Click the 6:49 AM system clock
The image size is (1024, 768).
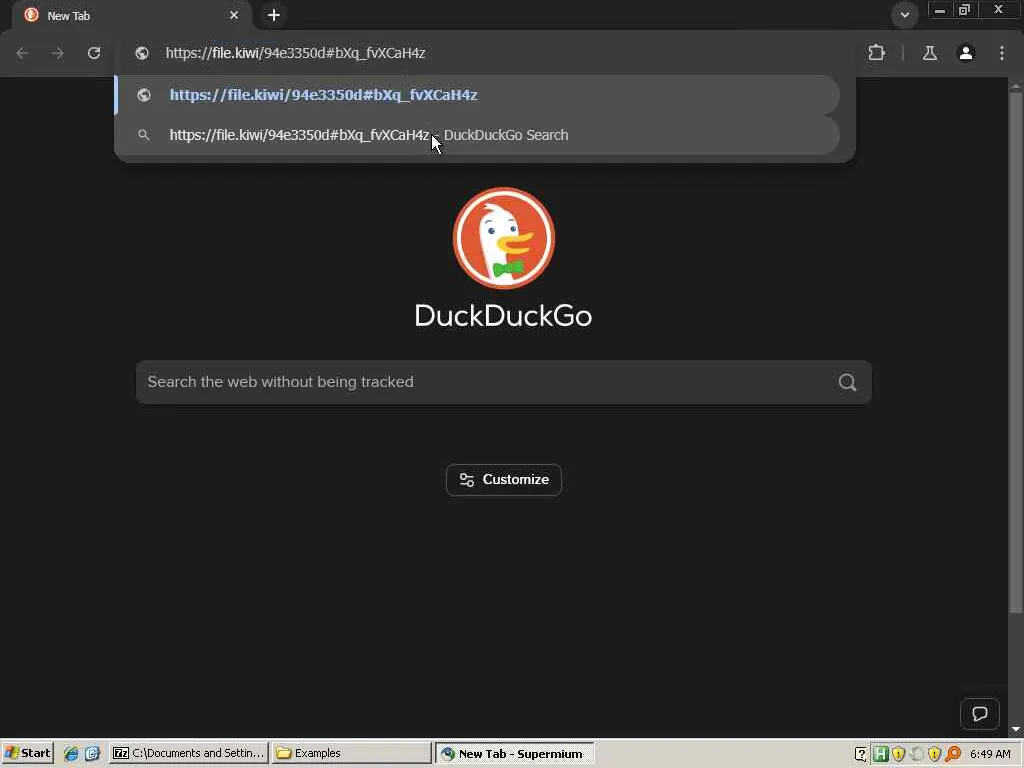tap(990, 754)
